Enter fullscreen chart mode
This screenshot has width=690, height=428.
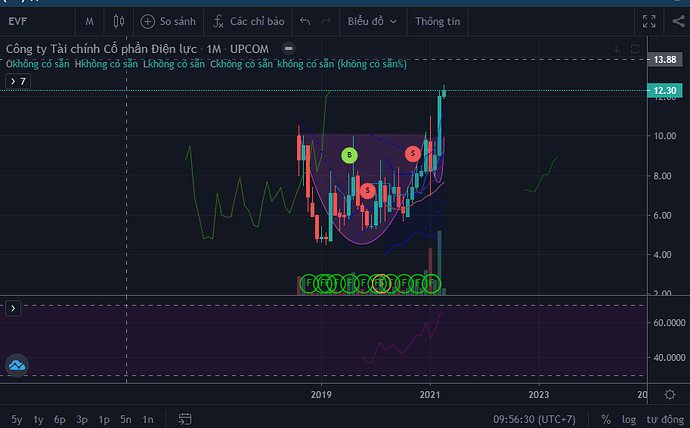coord(649,20)
